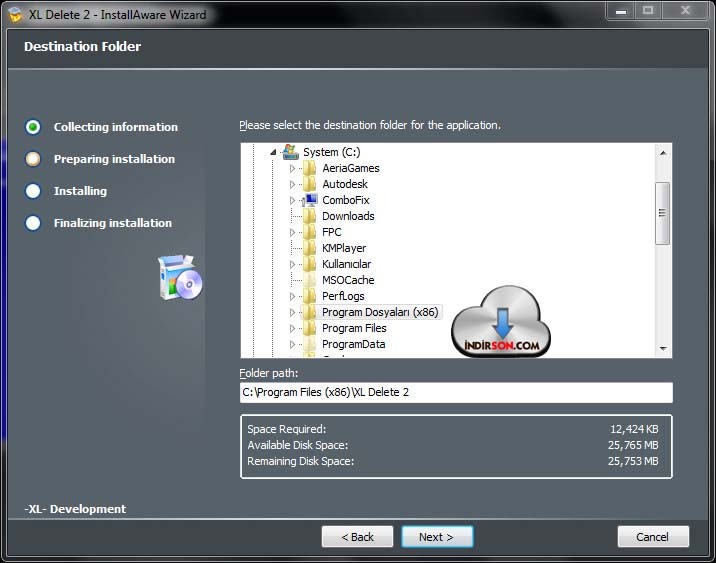Click the Available Disk Space value 25,765 MB

point(633,445)
